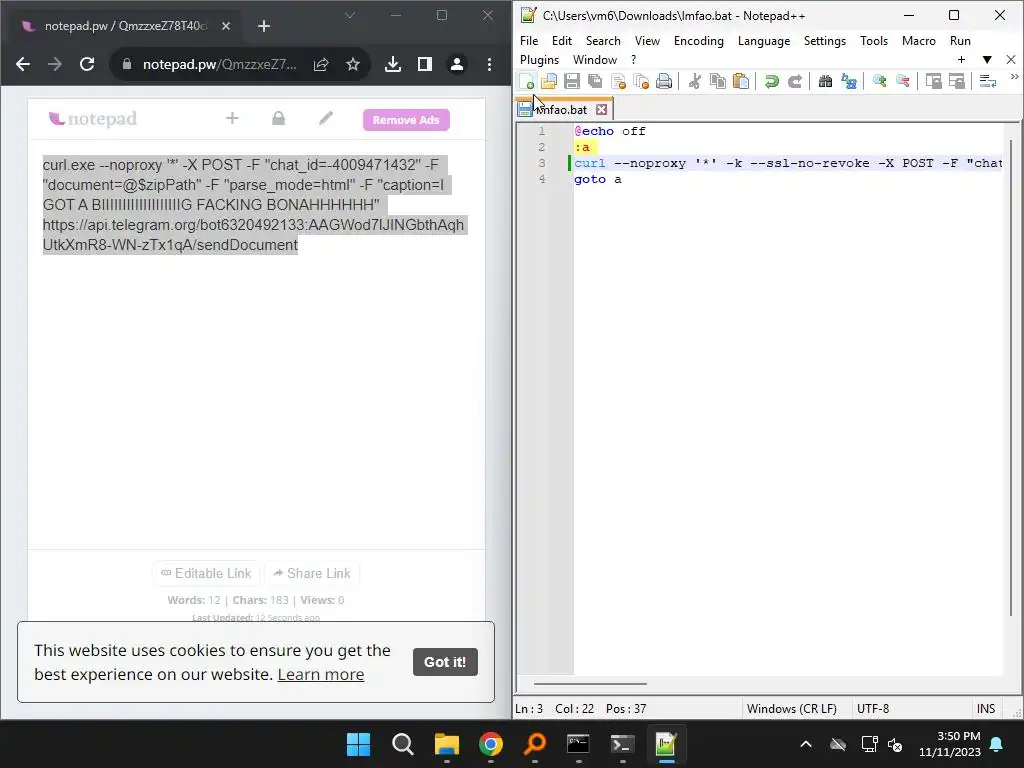Go back in Chrome browser
1024x768 pixels.
(x=23, y=64)
